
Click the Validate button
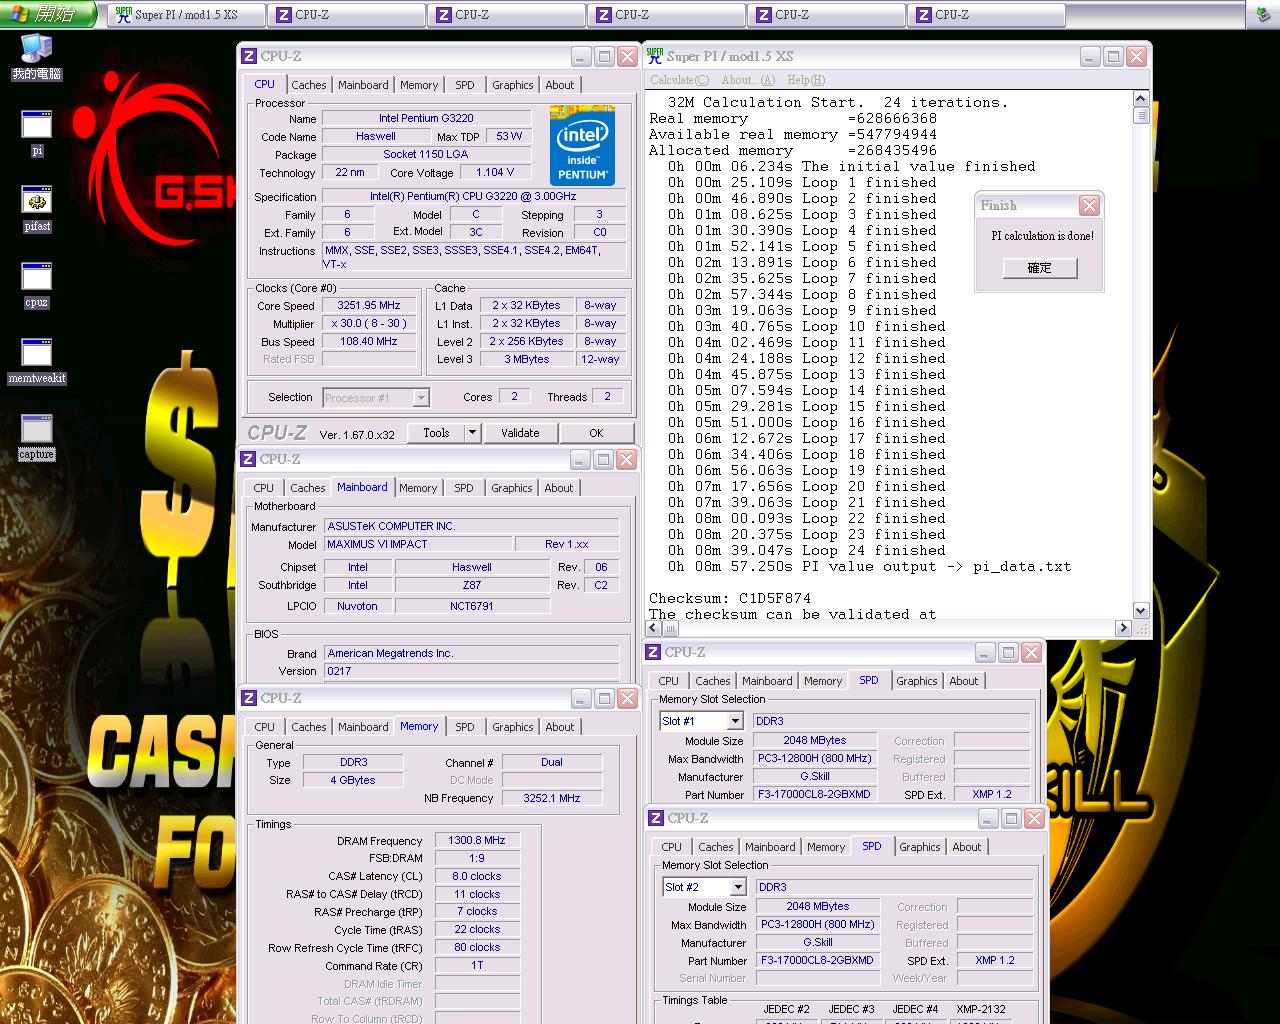(x=520, y=433)
